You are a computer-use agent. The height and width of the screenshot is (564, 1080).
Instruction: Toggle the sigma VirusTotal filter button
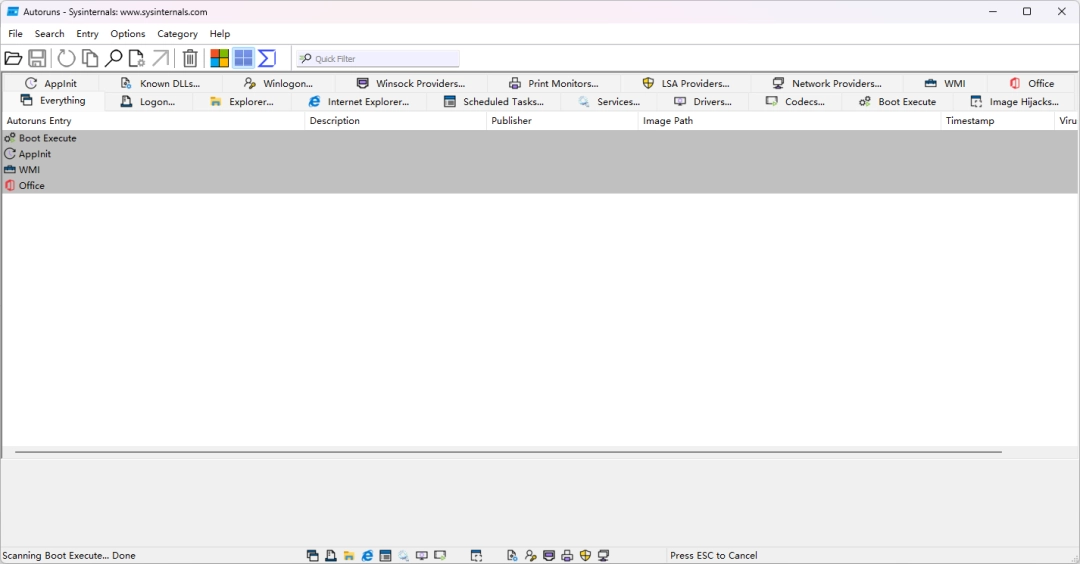click(x=267, y=59)
